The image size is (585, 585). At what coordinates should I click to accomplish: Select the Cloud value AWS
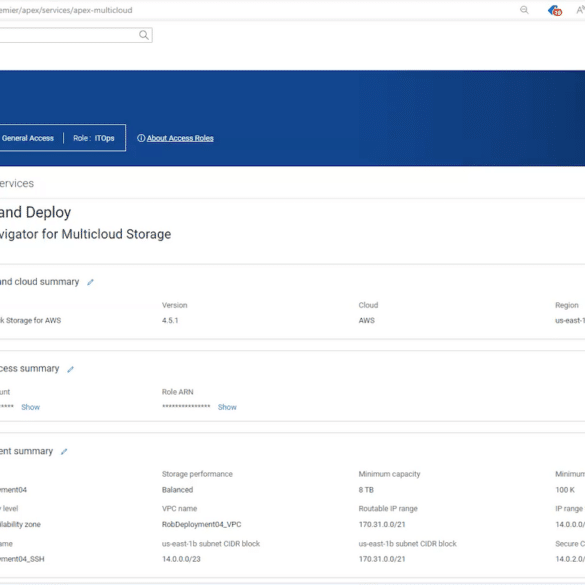[x=367, y=320]
